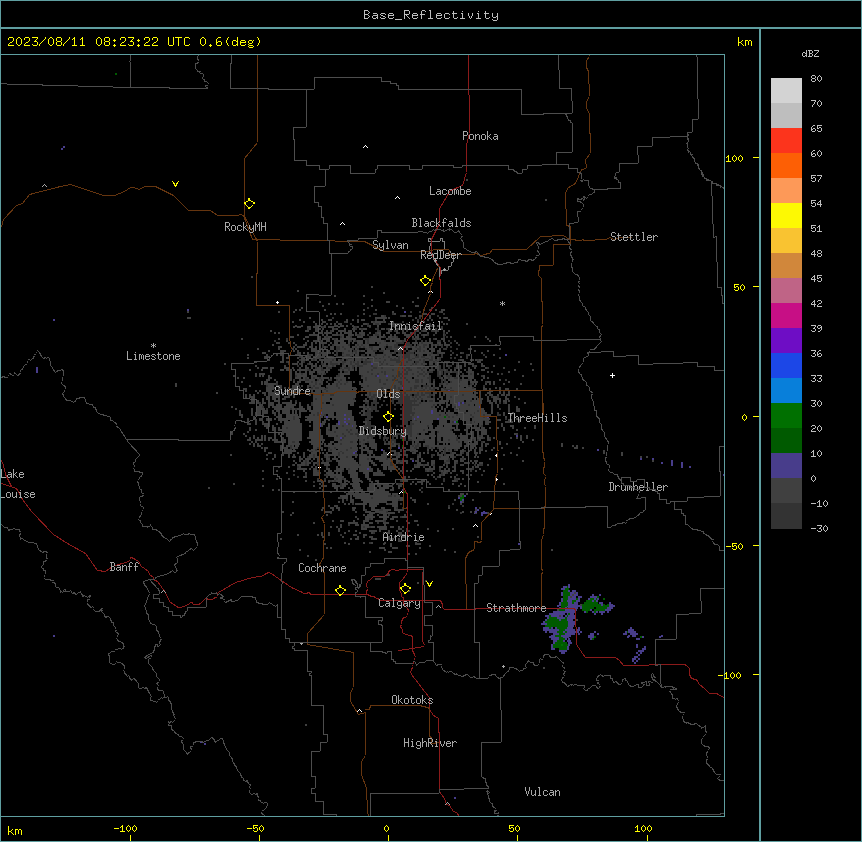The height and width of the screenshot is (842, 862).
Task: Select the Lake Louise label
Action: (18, 484)
